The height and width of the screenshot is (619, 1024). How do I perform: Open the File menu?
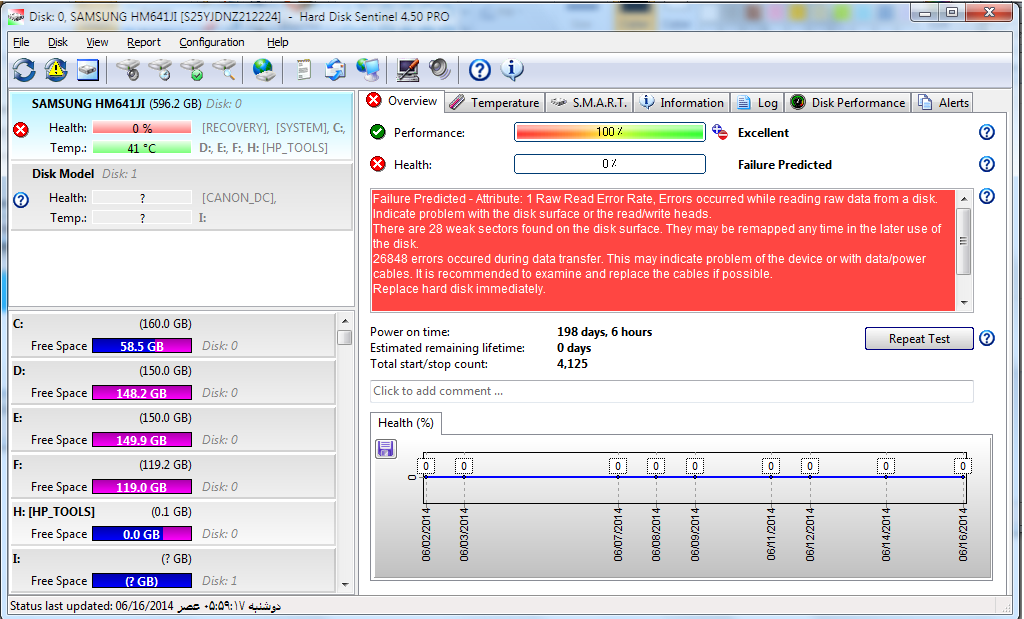[21, 42]
